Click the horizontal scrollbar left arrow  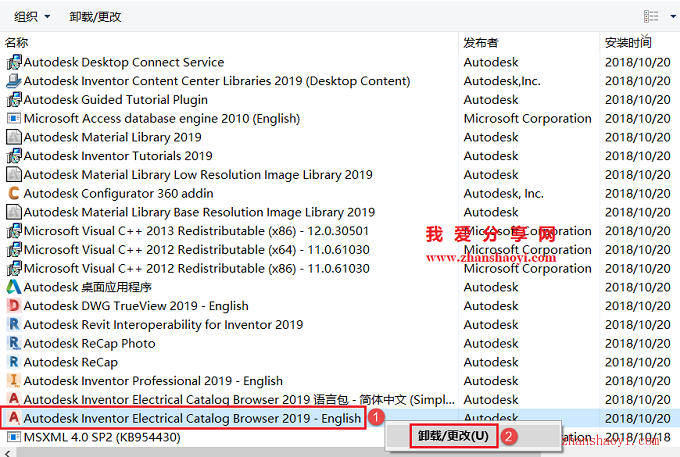(7, 453)
